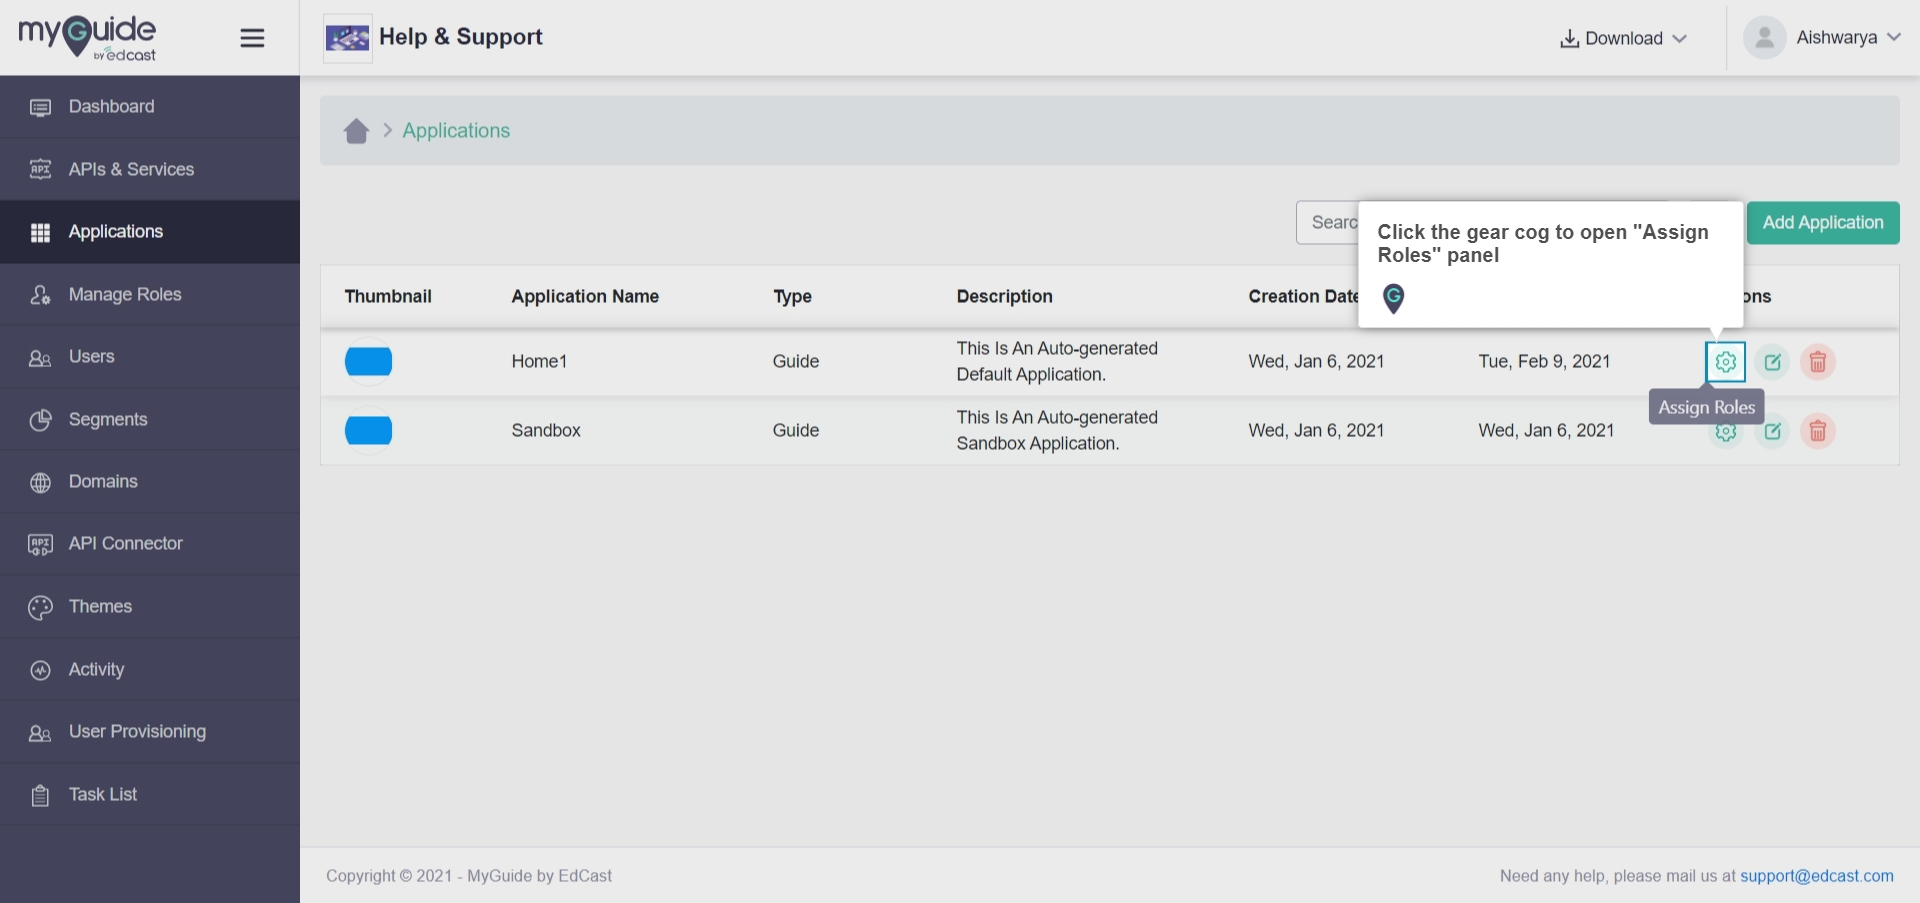Delete the Sandbox application

click(1818, 431)
